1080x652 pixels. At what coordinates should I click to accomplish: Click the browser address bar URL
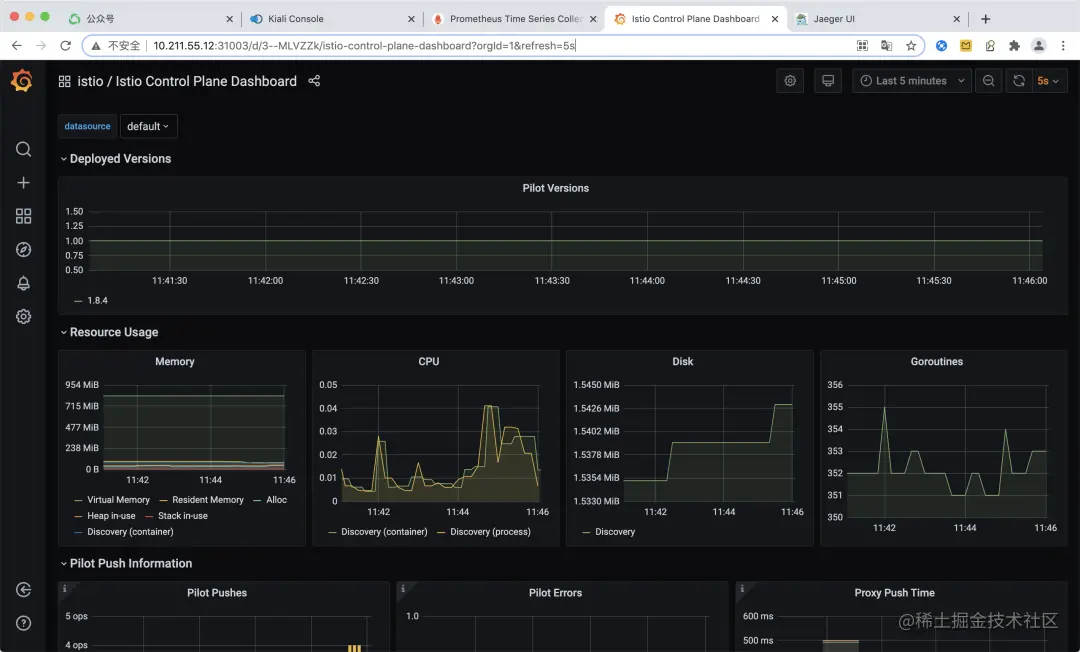coord(364,45)
